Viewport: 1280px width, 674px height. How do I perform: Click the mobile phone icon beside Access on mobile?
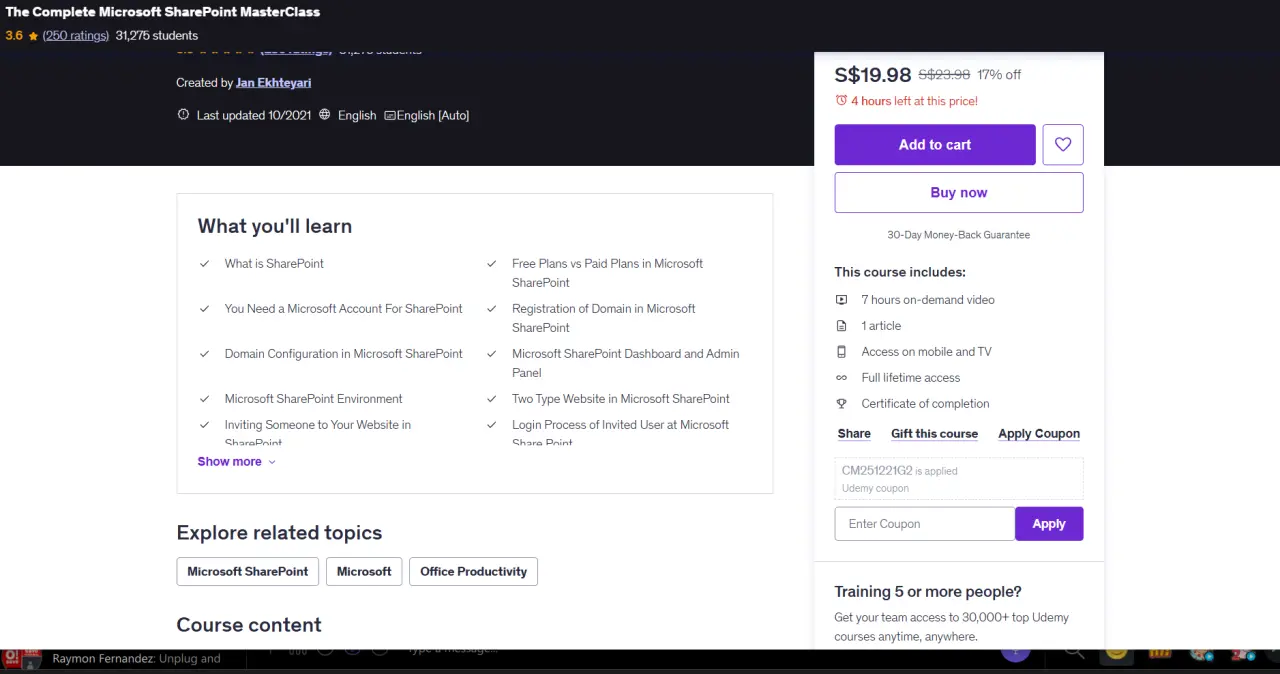[x=841, y=352]
